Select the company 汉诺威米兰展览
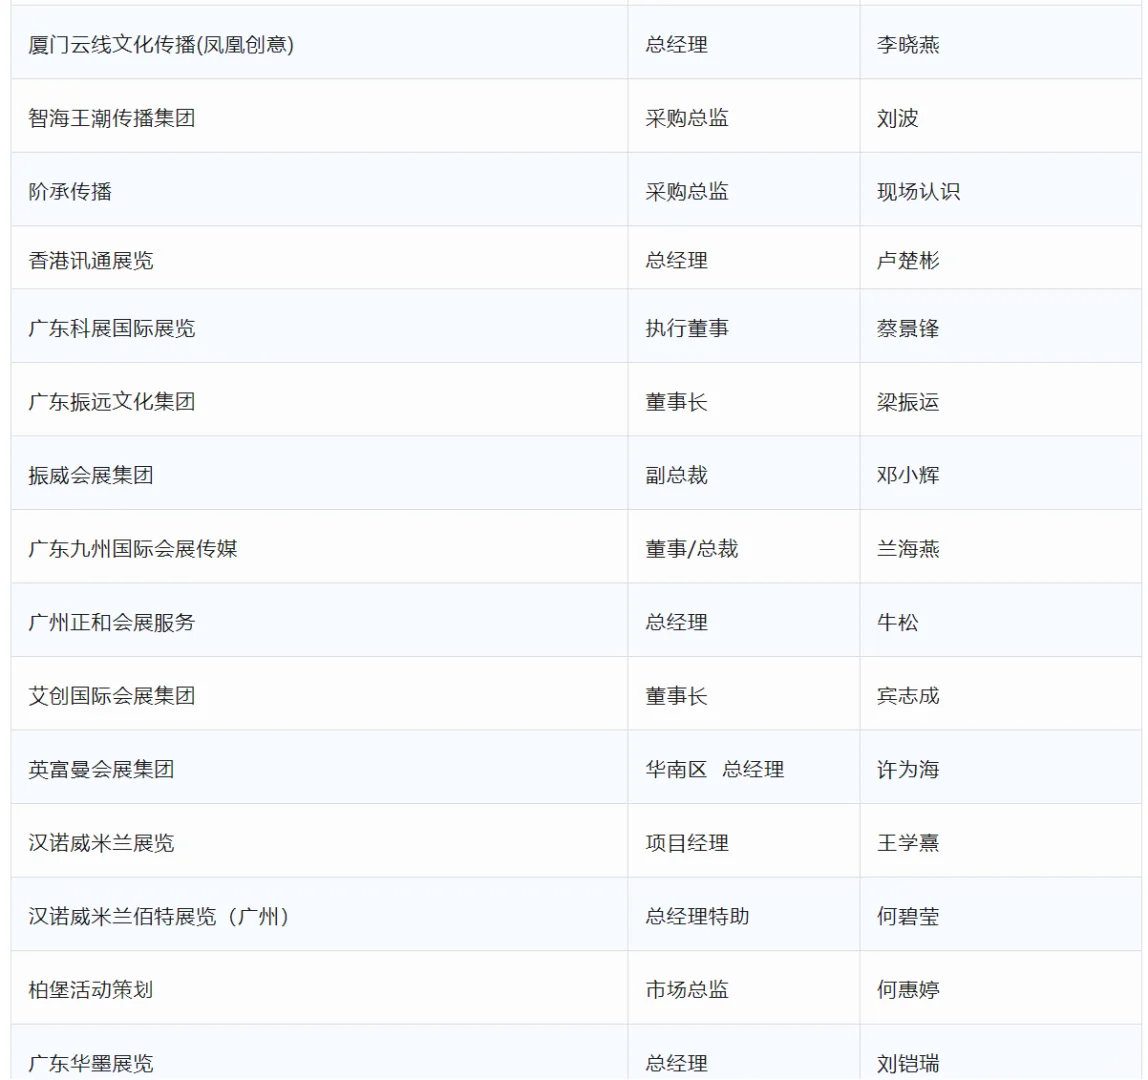This screenshot has width=1148, height=1080. coord(101,843)
